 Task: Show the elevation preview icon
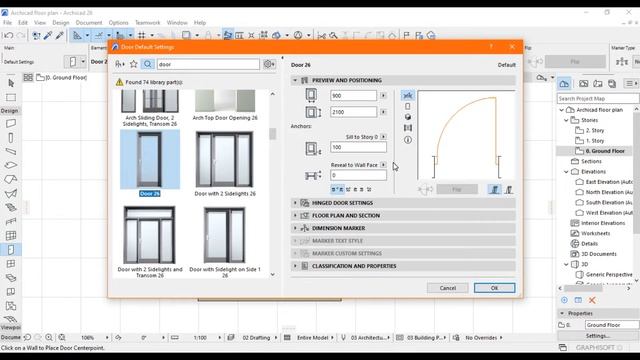point(408,107)
